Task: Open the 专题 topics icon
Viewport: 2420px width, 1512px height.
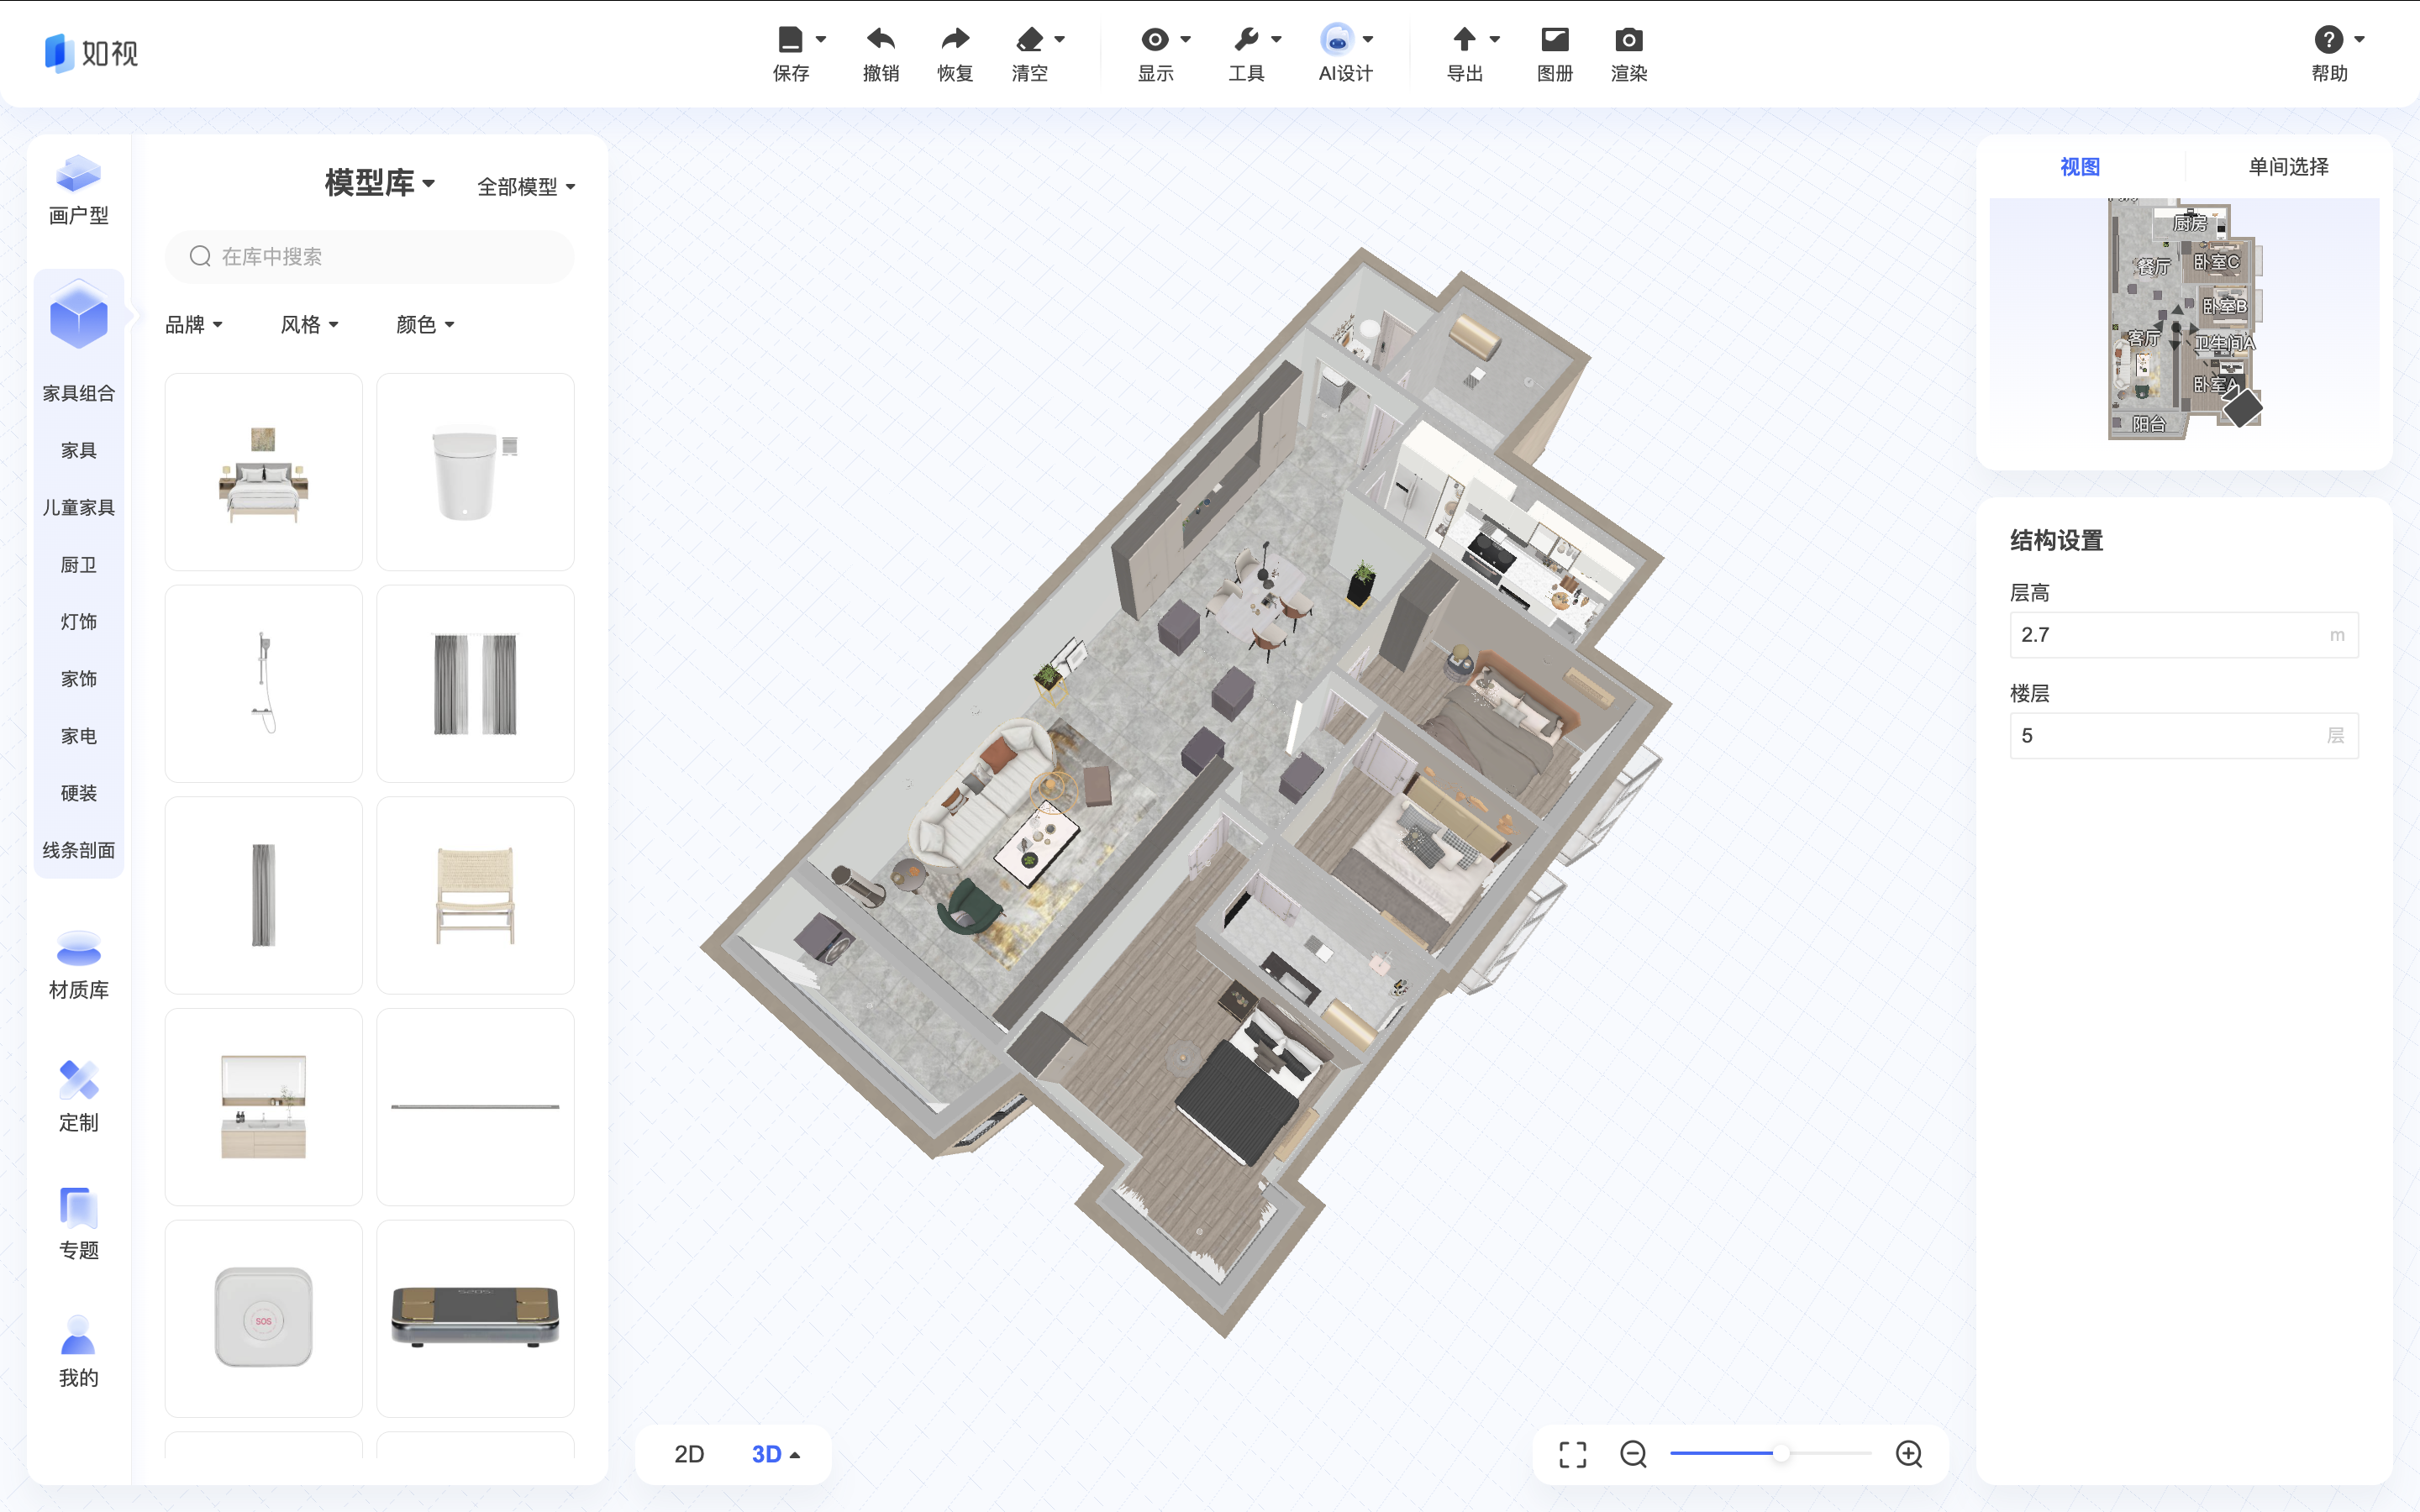Action: (78, 1208)
